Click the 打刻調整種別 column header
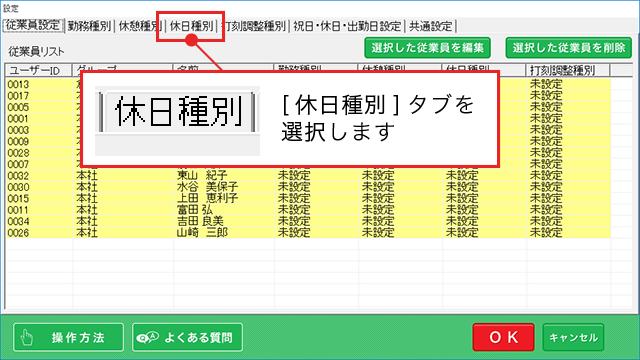 pos(568,70)
